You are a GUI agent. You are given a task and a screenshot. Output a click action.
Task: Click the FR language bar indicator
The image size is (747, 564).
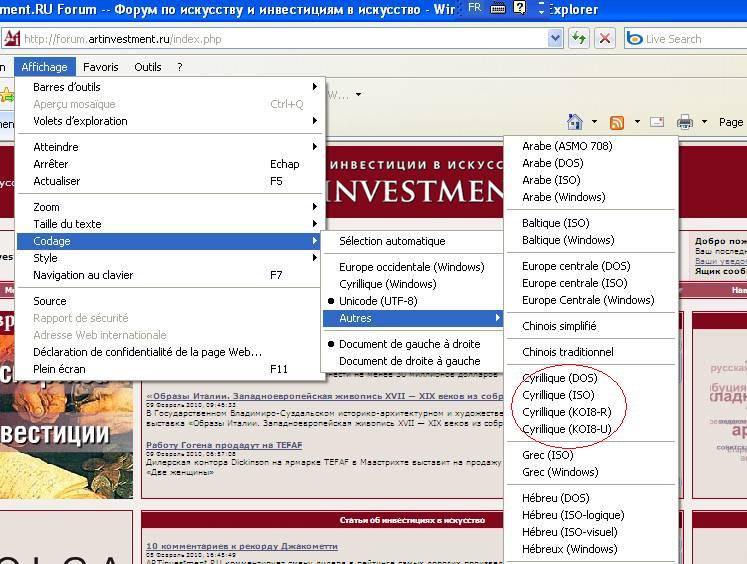coord(474,7)
